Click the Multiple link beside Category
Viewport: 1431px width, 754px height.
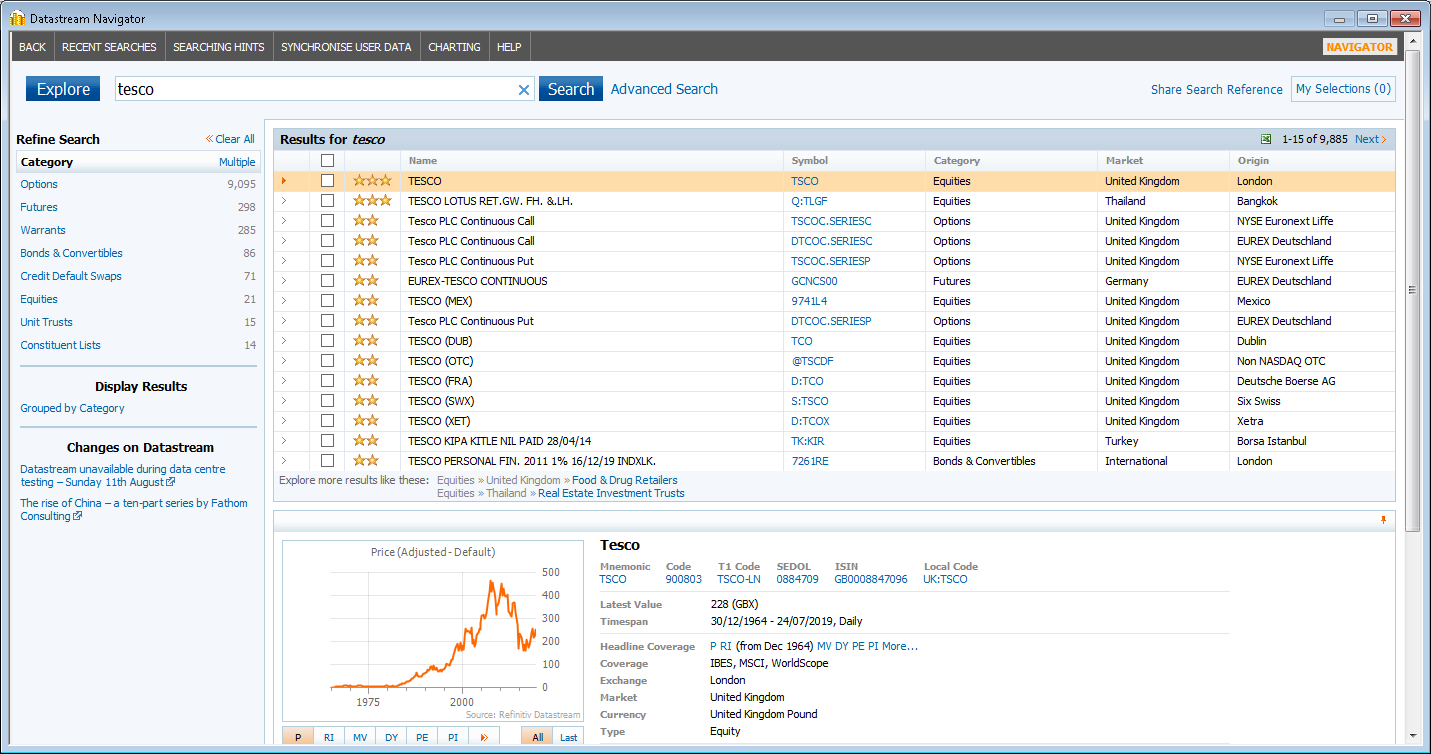pyautogui.click(x=237, y=162)
